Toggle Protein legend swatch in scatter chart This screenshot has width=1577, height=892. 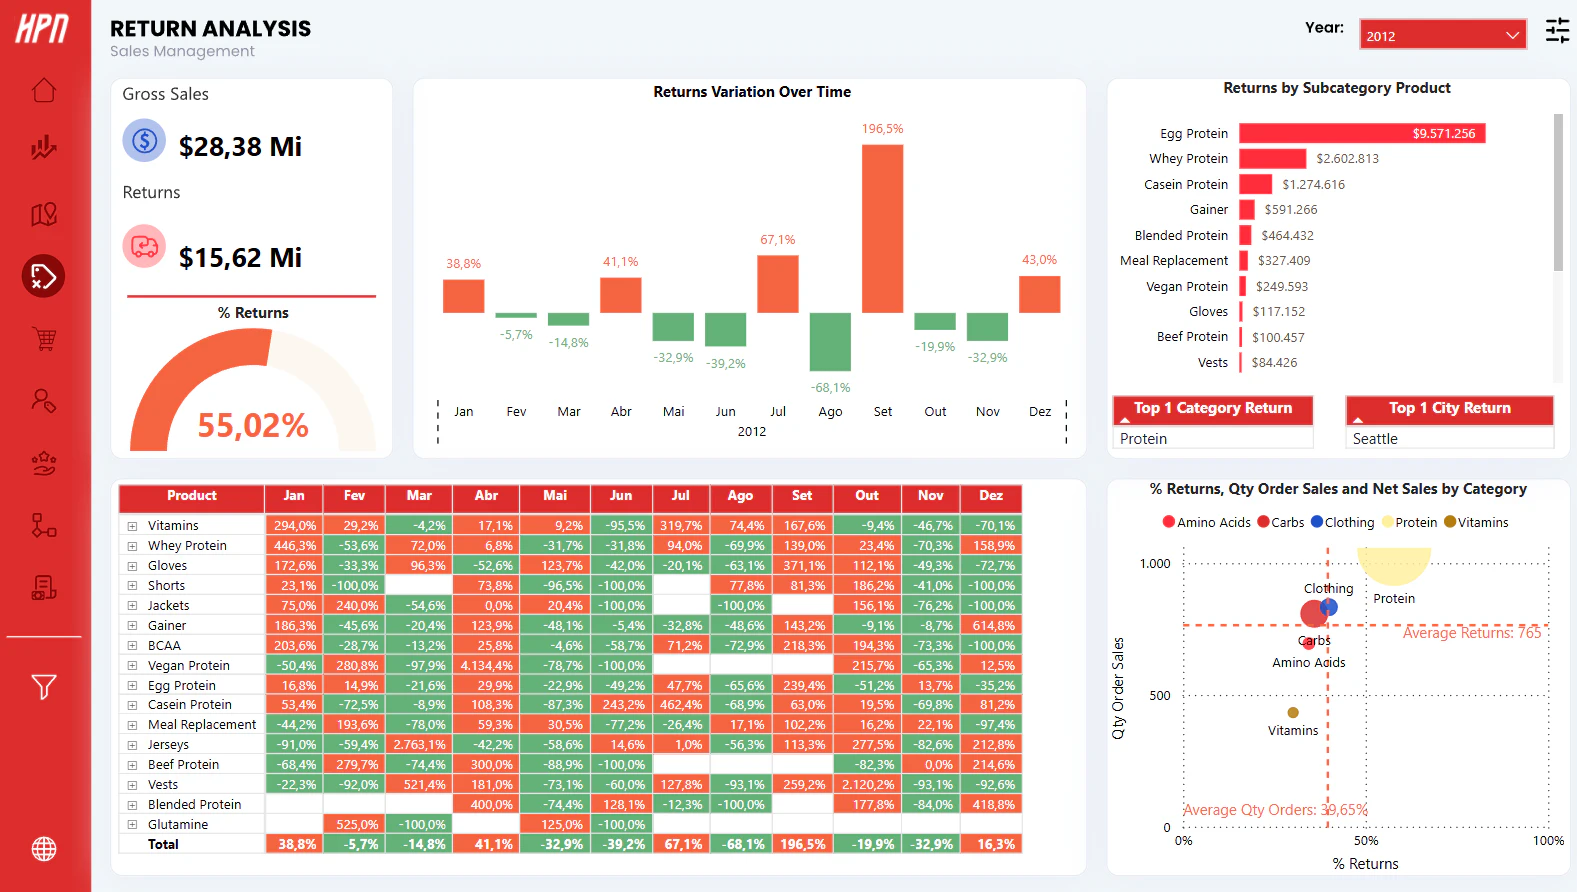pos(1387,522)
